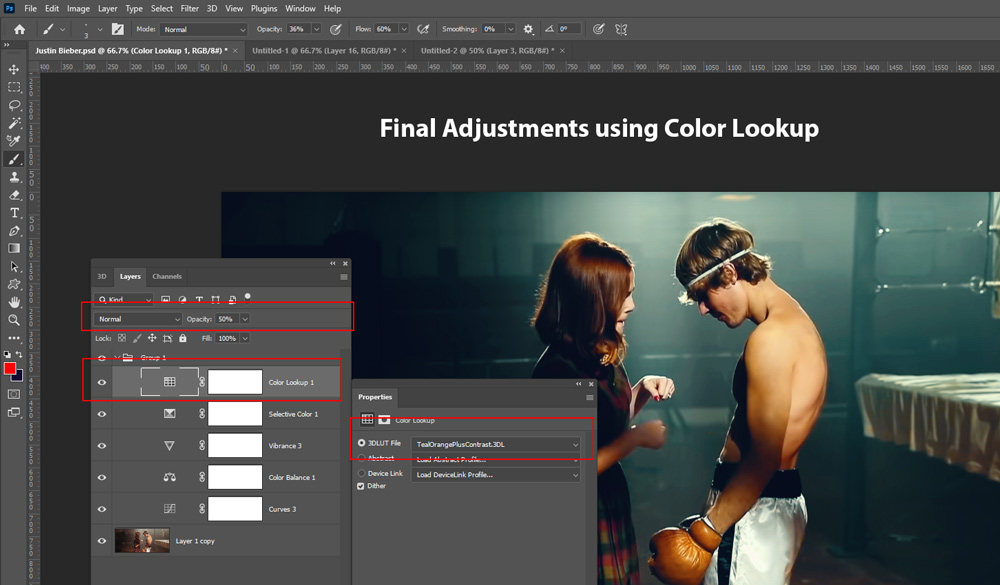The height and width of the screenshot is (585, 1000).
Task: Select the Gradient tool
Action: pyautogui.click(x=14, y=248)
